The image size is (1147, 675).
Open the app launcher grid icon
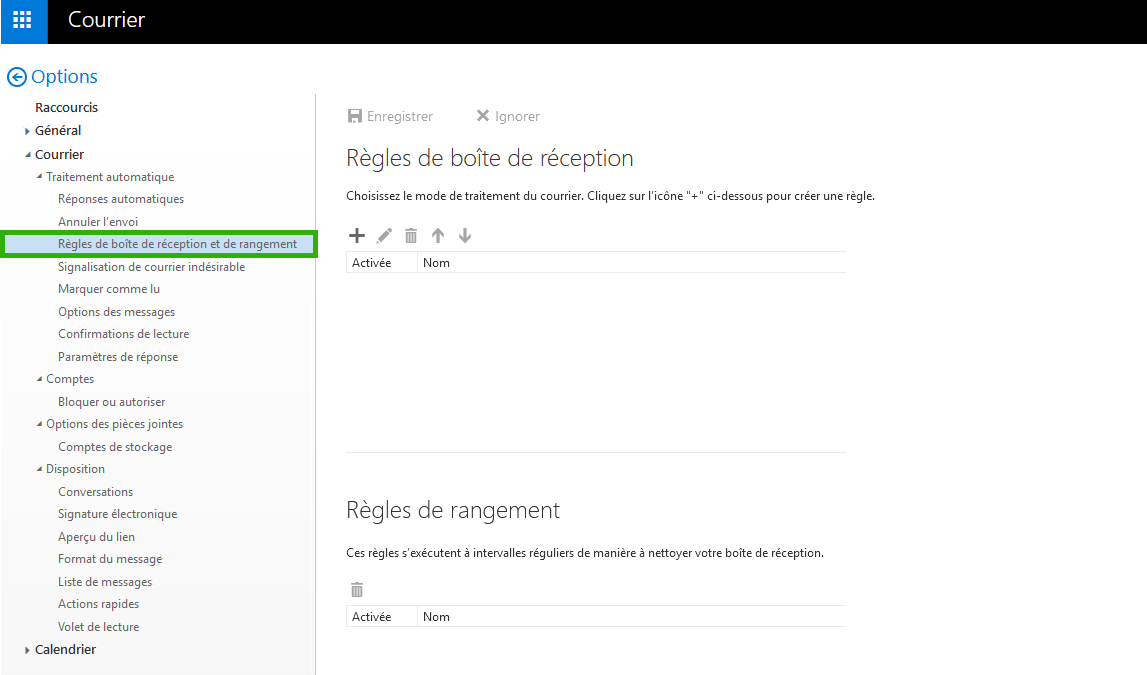[23, 20]
